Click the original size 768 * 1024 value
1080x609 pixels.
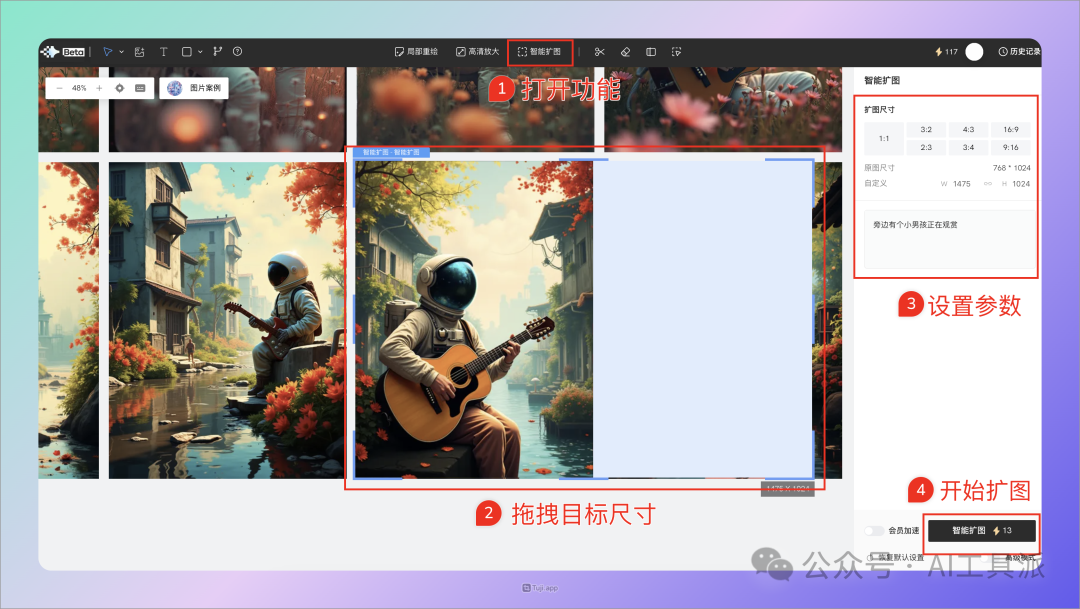(x=1011, y=168)
